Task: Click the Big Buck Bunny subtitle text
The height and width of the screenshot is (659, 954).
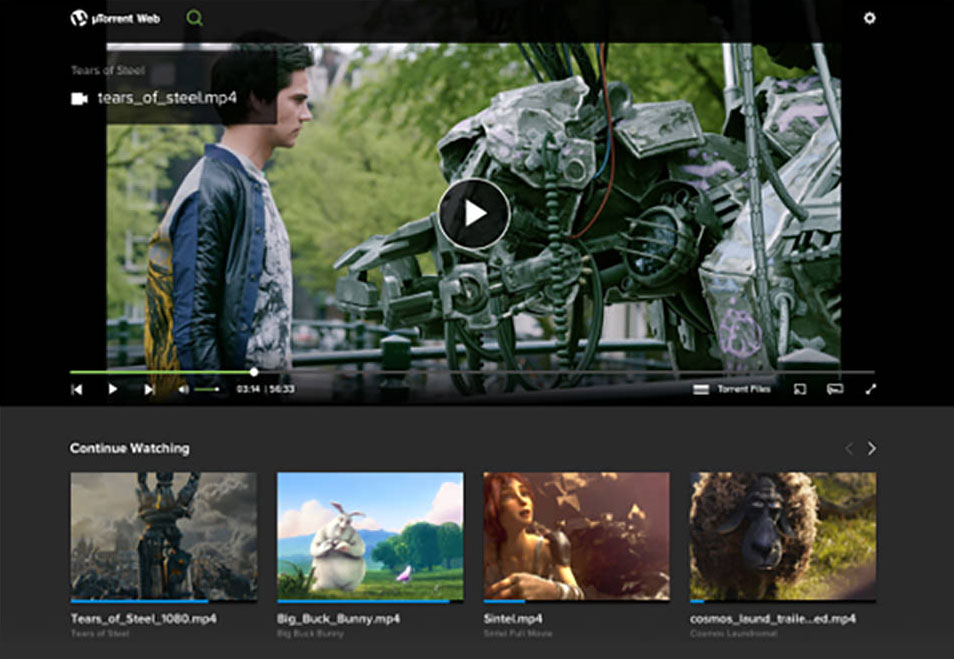Action: pyautogui.click(x=310, y=633)
